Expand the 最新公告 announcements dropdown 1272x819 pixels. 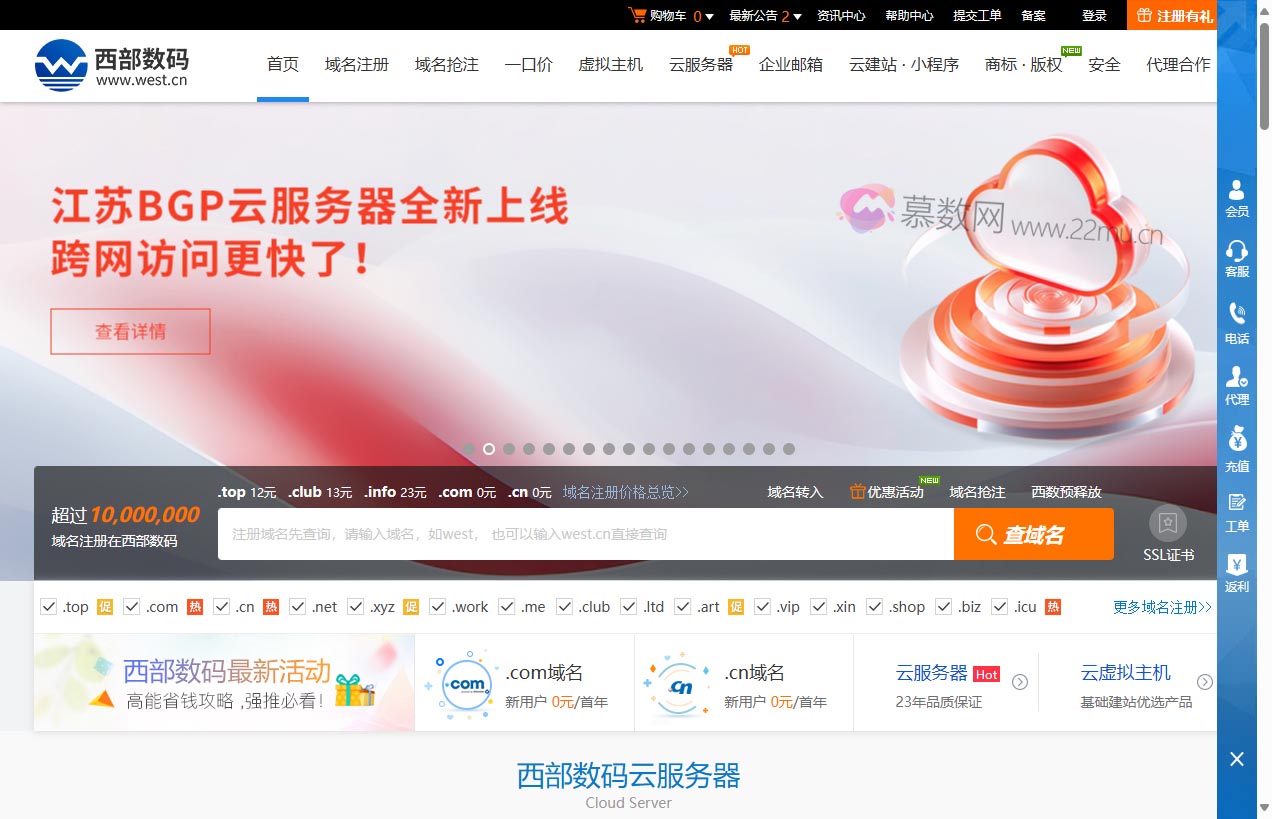(798, 15)
